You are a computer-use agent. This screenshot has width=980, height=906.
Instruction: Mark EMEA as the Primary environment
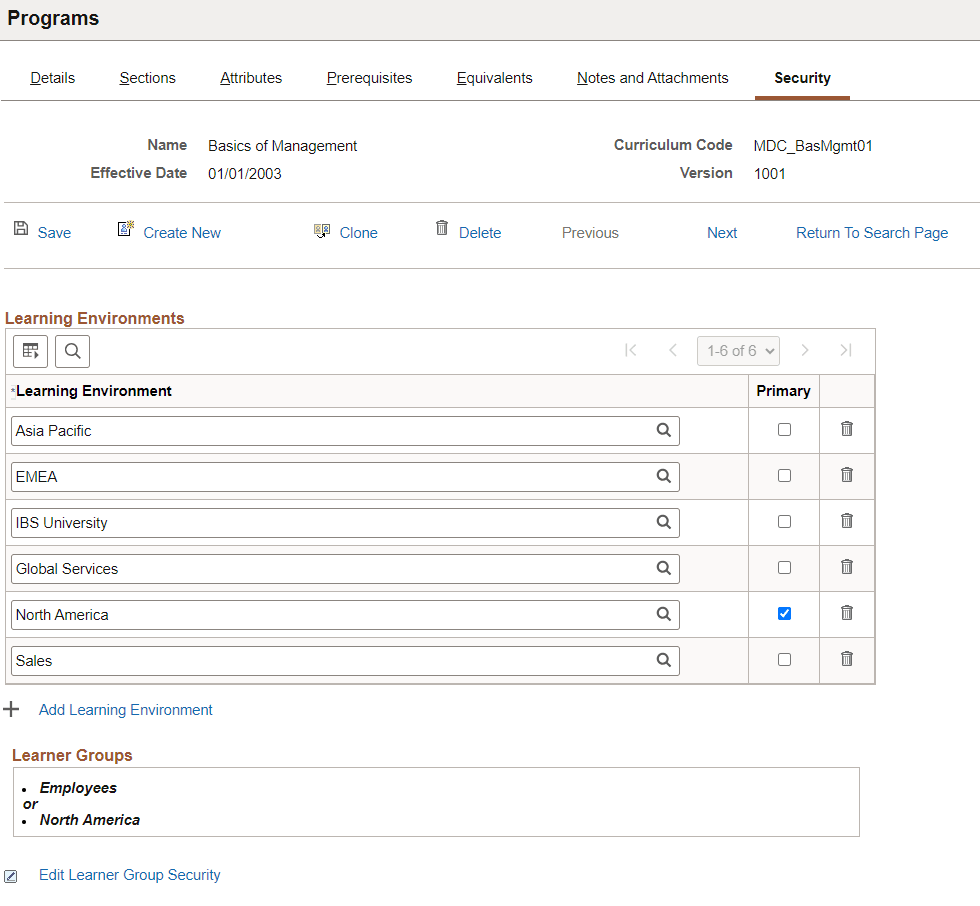(x=783, y=475)
